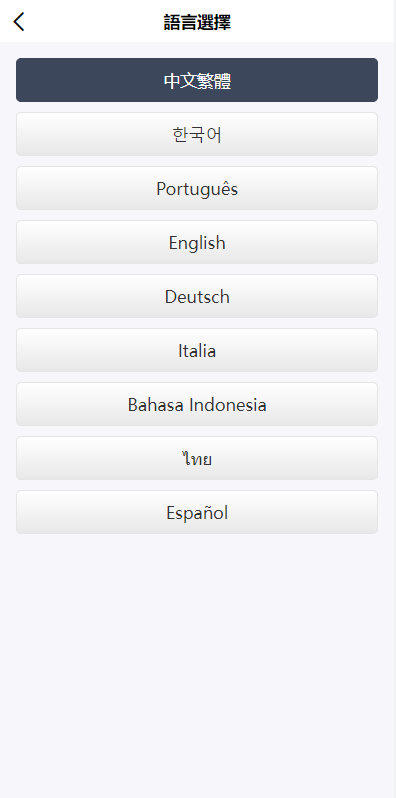Return to previous screen via header chevron

19,22
